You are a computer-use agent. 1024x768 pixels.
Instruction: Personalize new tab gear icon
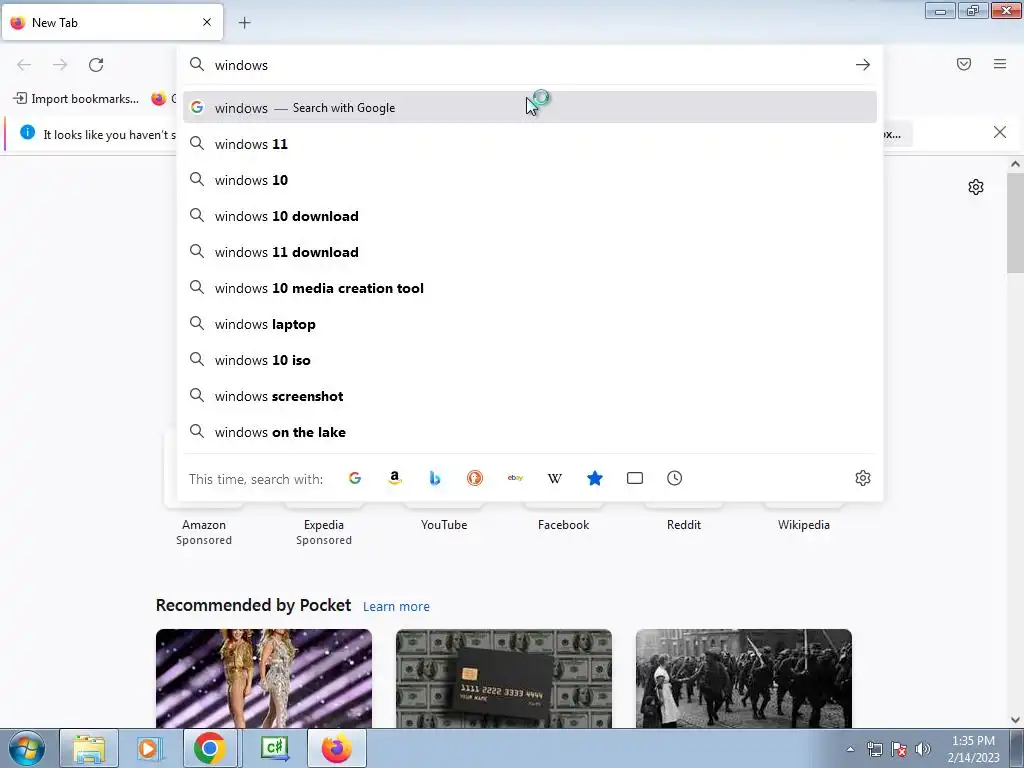point(976,187)
